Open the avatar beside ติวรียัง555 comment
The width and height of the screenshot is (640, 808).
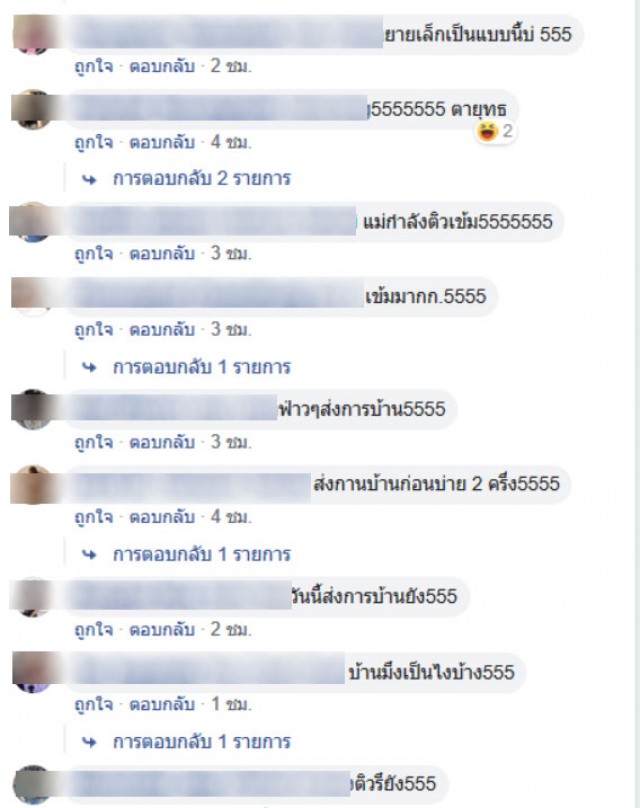pos(32,785)
